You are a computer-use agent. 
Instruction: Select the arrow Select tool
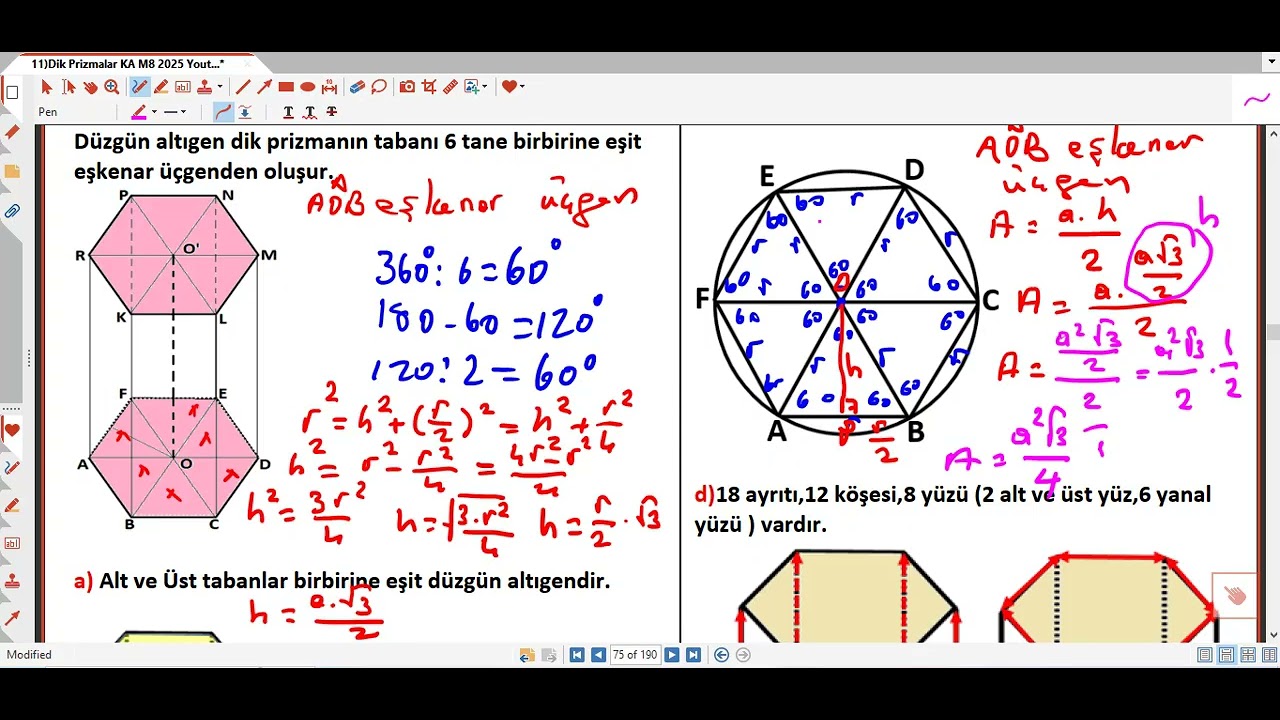[x=46, y=87]
